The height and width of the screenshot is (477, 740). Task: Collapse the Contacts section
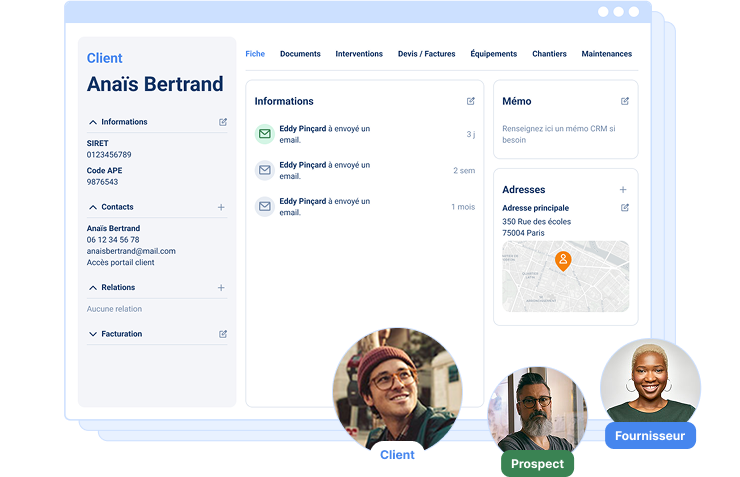(93, 207)
